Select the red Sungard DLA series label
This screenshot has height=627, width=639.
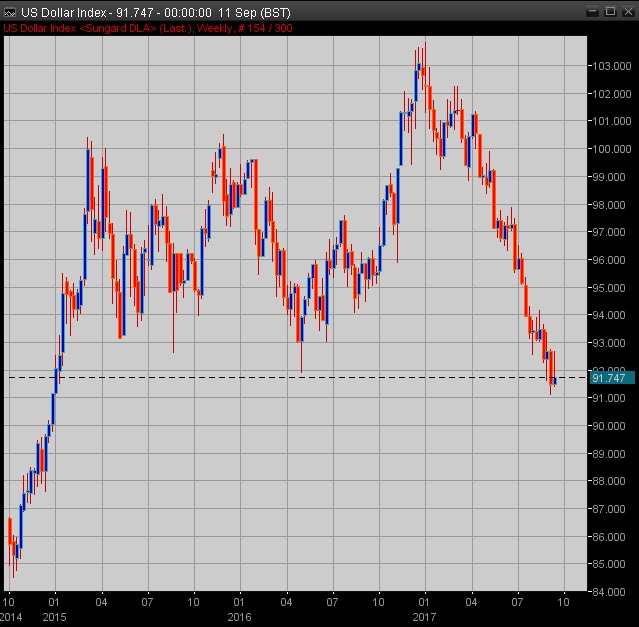tap(148, 27)
